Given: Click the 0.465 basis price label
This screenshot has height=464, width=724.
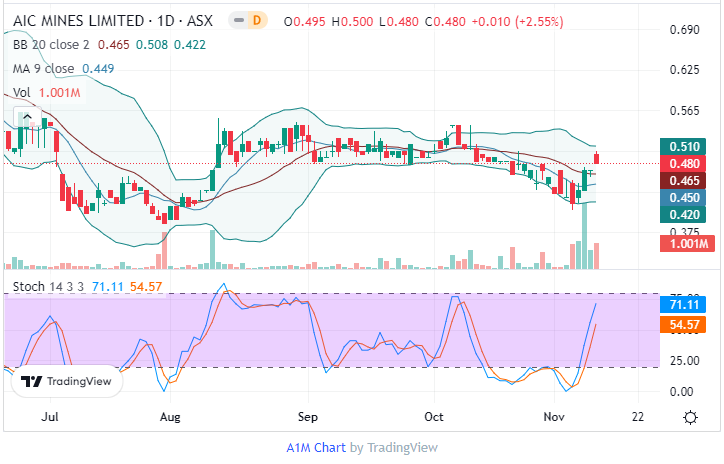Looking at the screenshot, I should [x=683, y=181].
